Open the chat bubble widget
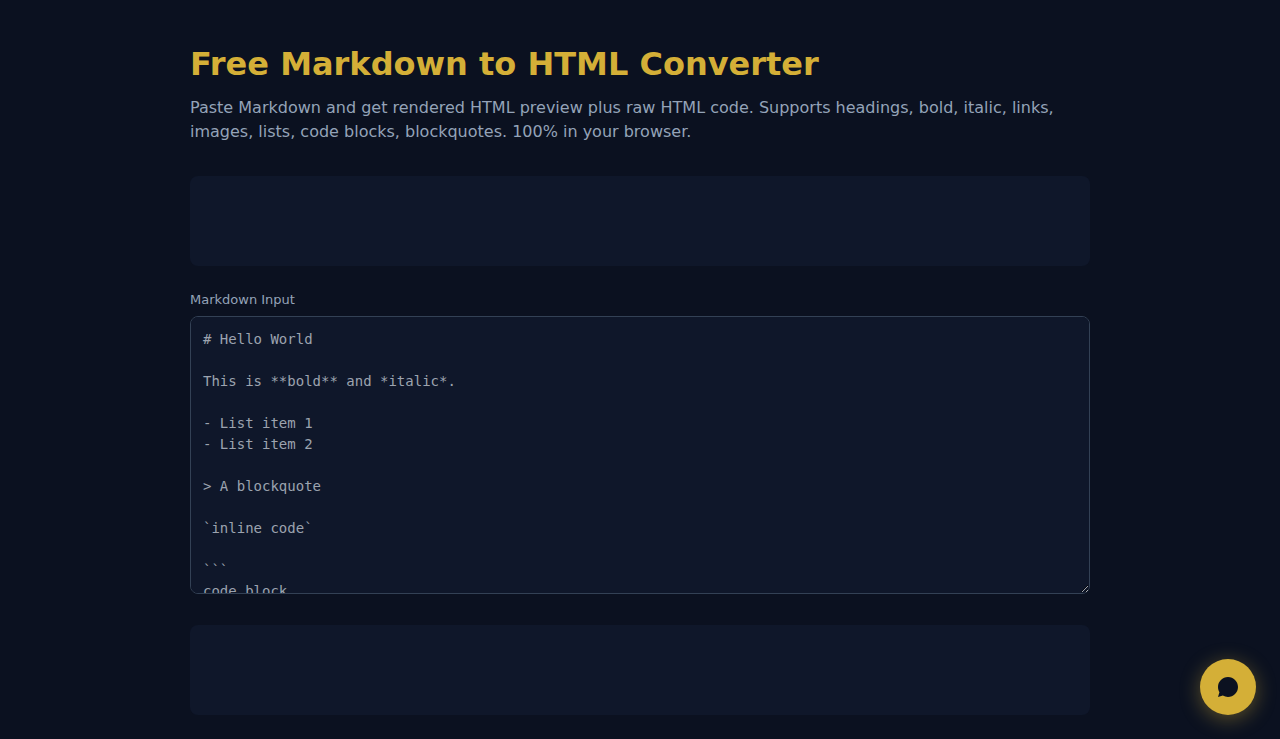The image size is (1280, 739). coord(1228,687)
